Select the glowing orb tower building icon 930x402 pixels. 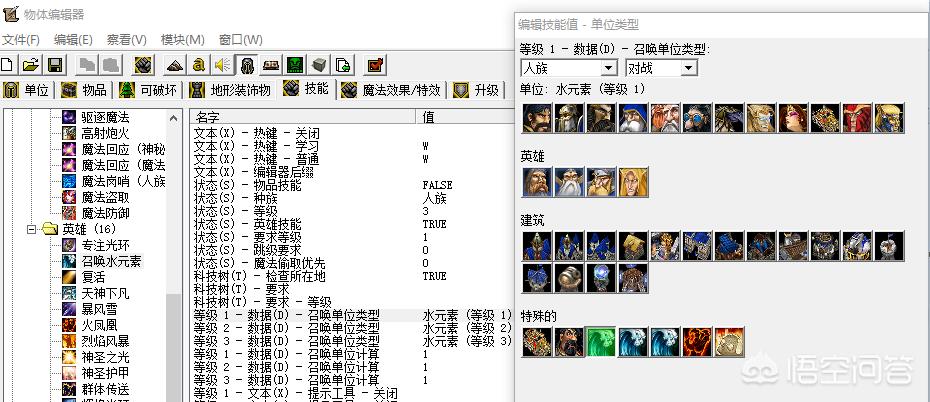(x=601, y=278)
